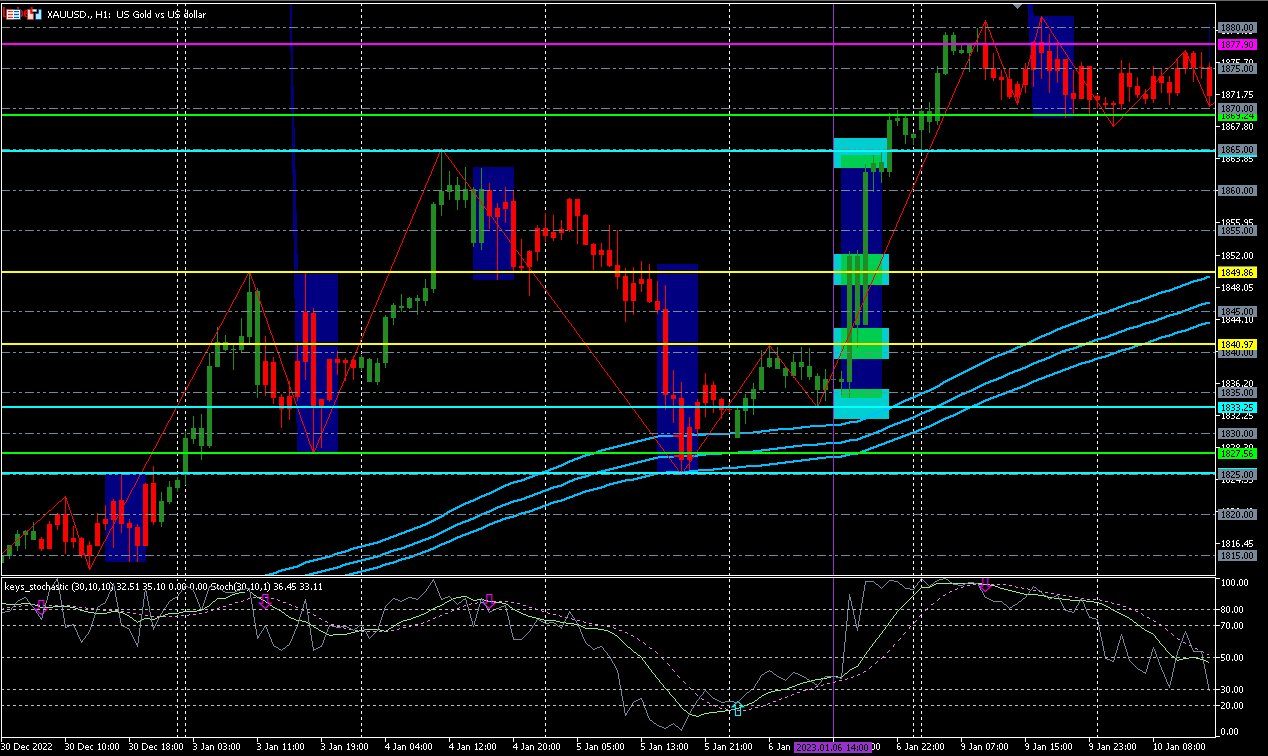Screen dimensions: 1268x756
Task: Click the 20.00 stochastic scale value
Action: (x=1233, y=705)
